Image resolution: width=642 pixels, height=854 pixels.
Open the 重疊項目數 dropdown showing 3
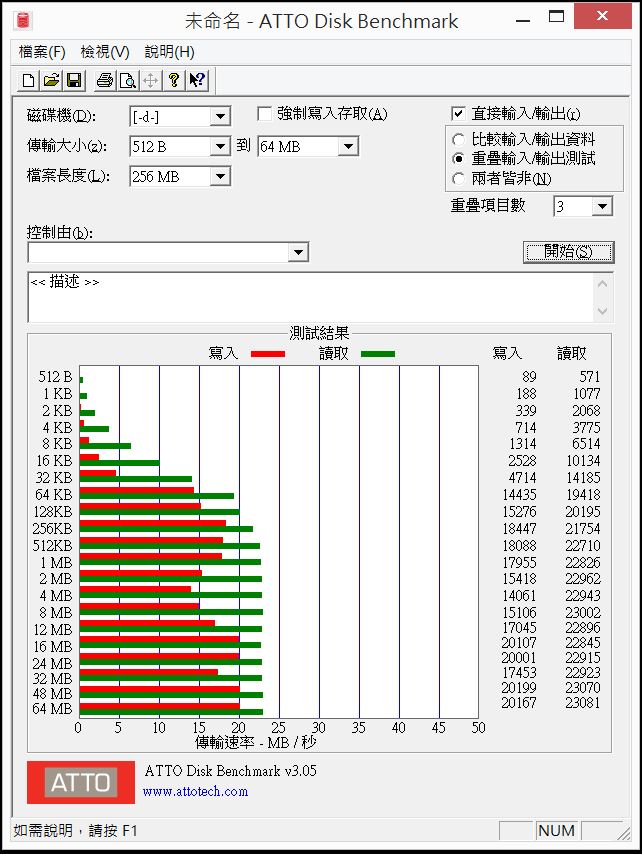pos(602,206)
